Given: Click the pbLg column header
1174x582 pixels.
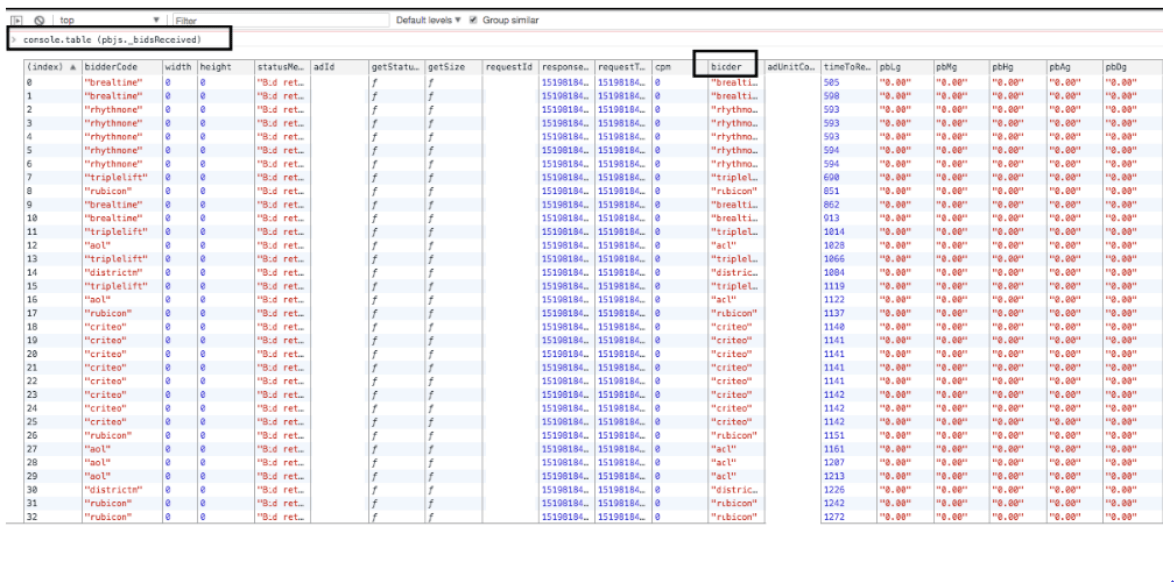Looking at the screenshot, I should pos(903,67).
